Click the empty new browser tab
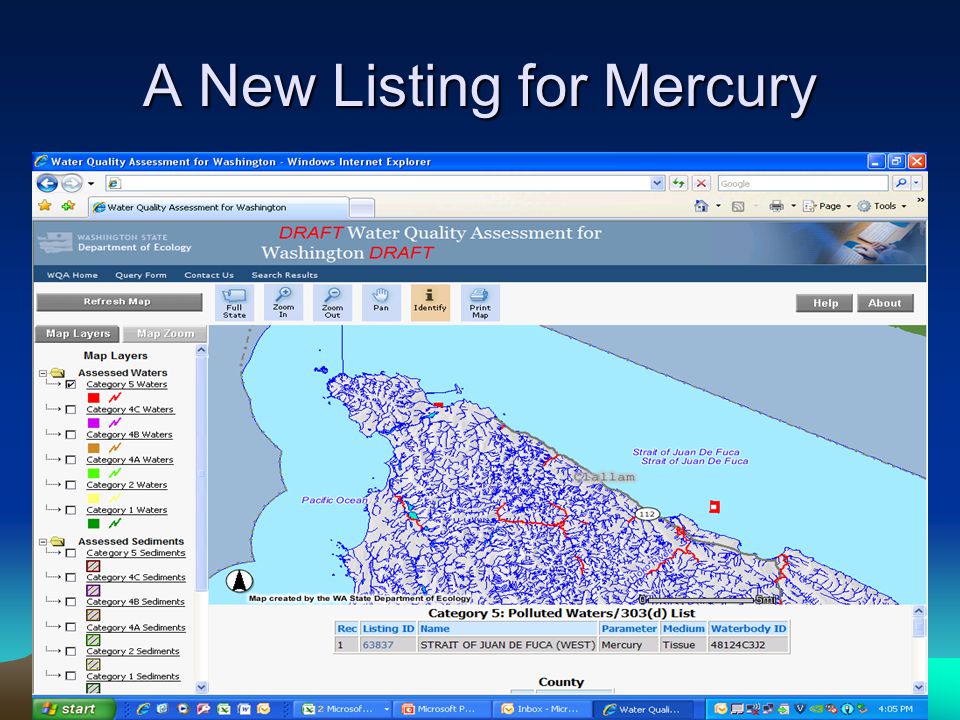 (362, 208)
